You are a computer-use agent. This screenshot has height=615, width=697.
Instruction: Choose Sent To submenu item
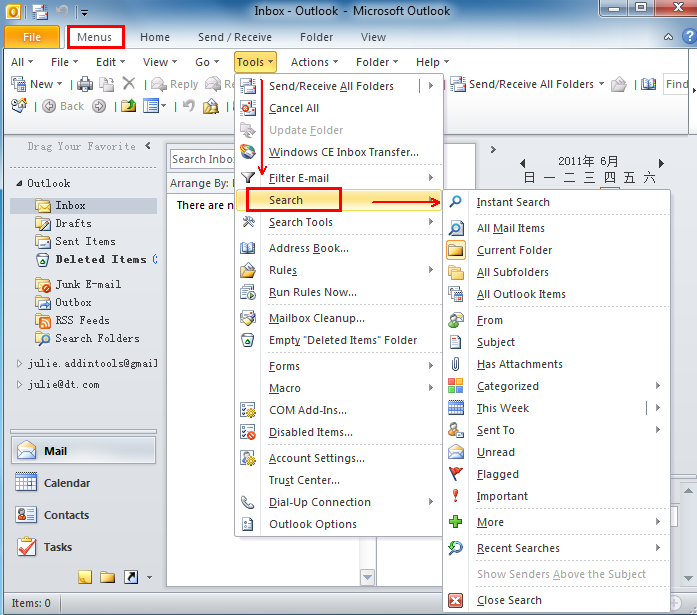557,430
